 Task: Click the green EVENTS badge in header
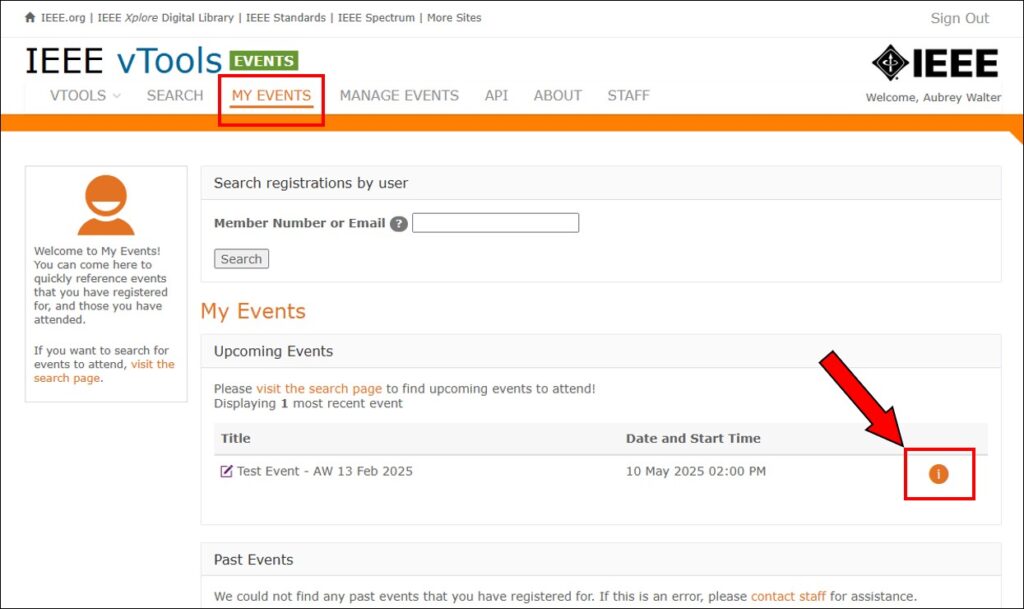(x=264, y=61)
